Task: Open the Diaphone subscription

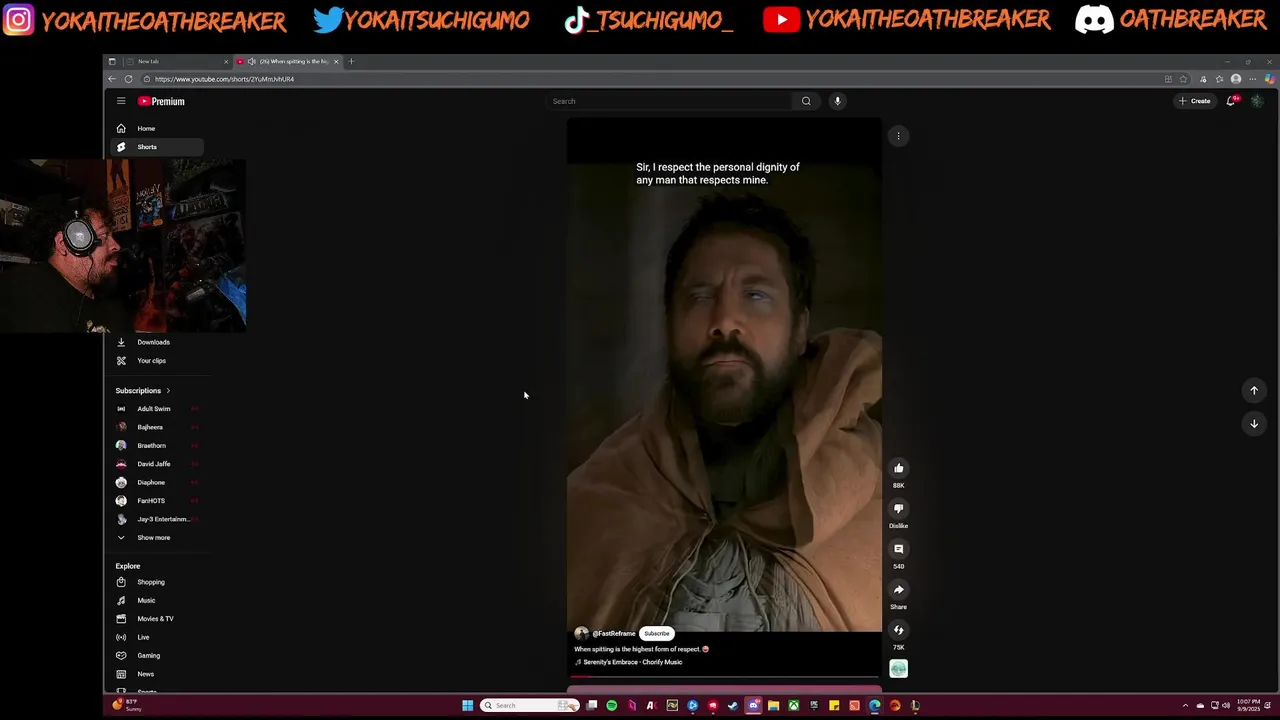Action: 155,483
